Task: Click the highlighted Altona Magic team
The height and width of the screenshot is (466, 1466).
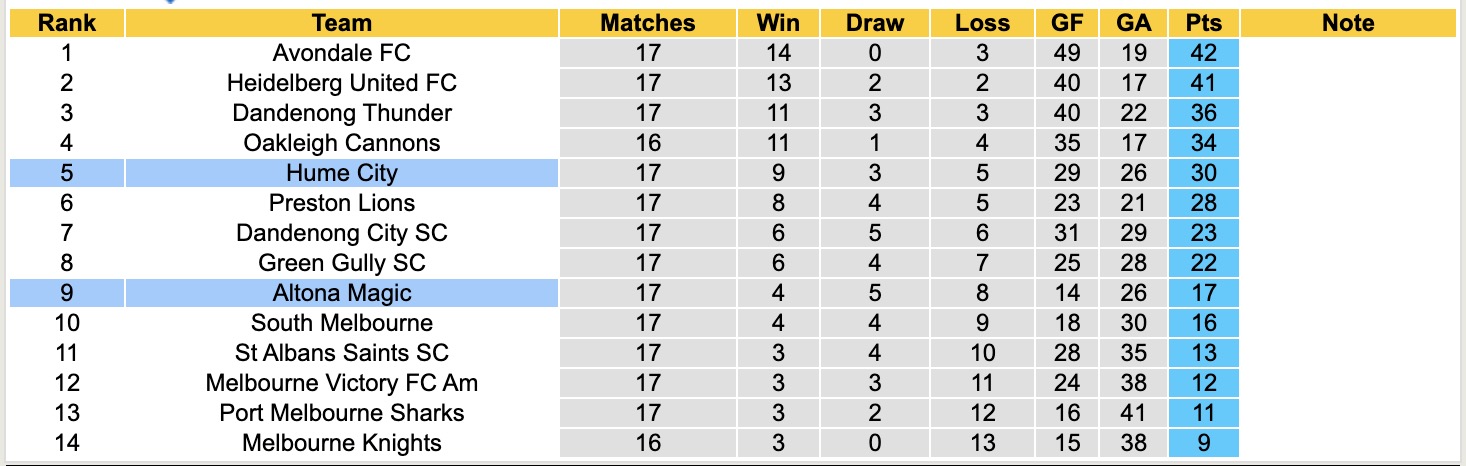Action: coord(341,293)
